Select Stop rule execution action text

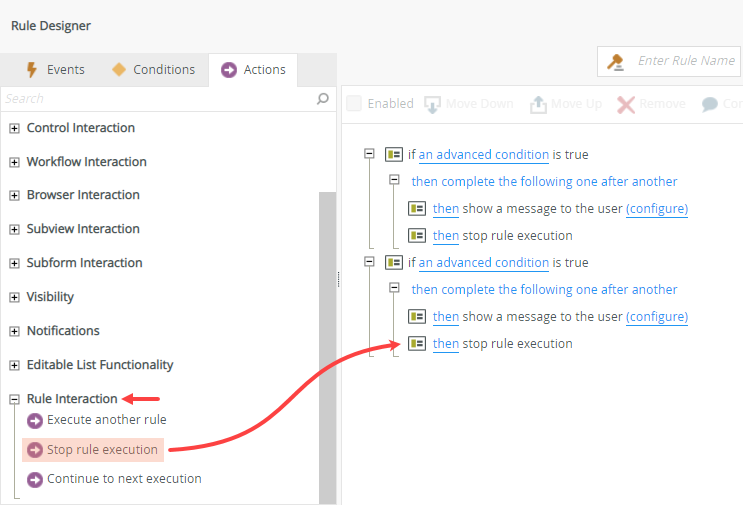click(102, 450)
